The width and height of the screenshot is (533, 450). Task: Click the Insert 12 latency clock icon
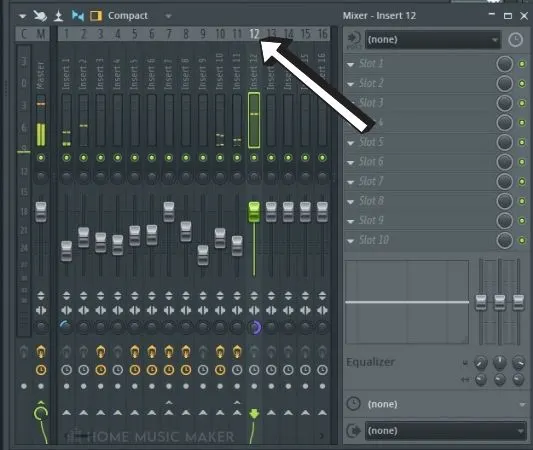click(x=254, y=370)
